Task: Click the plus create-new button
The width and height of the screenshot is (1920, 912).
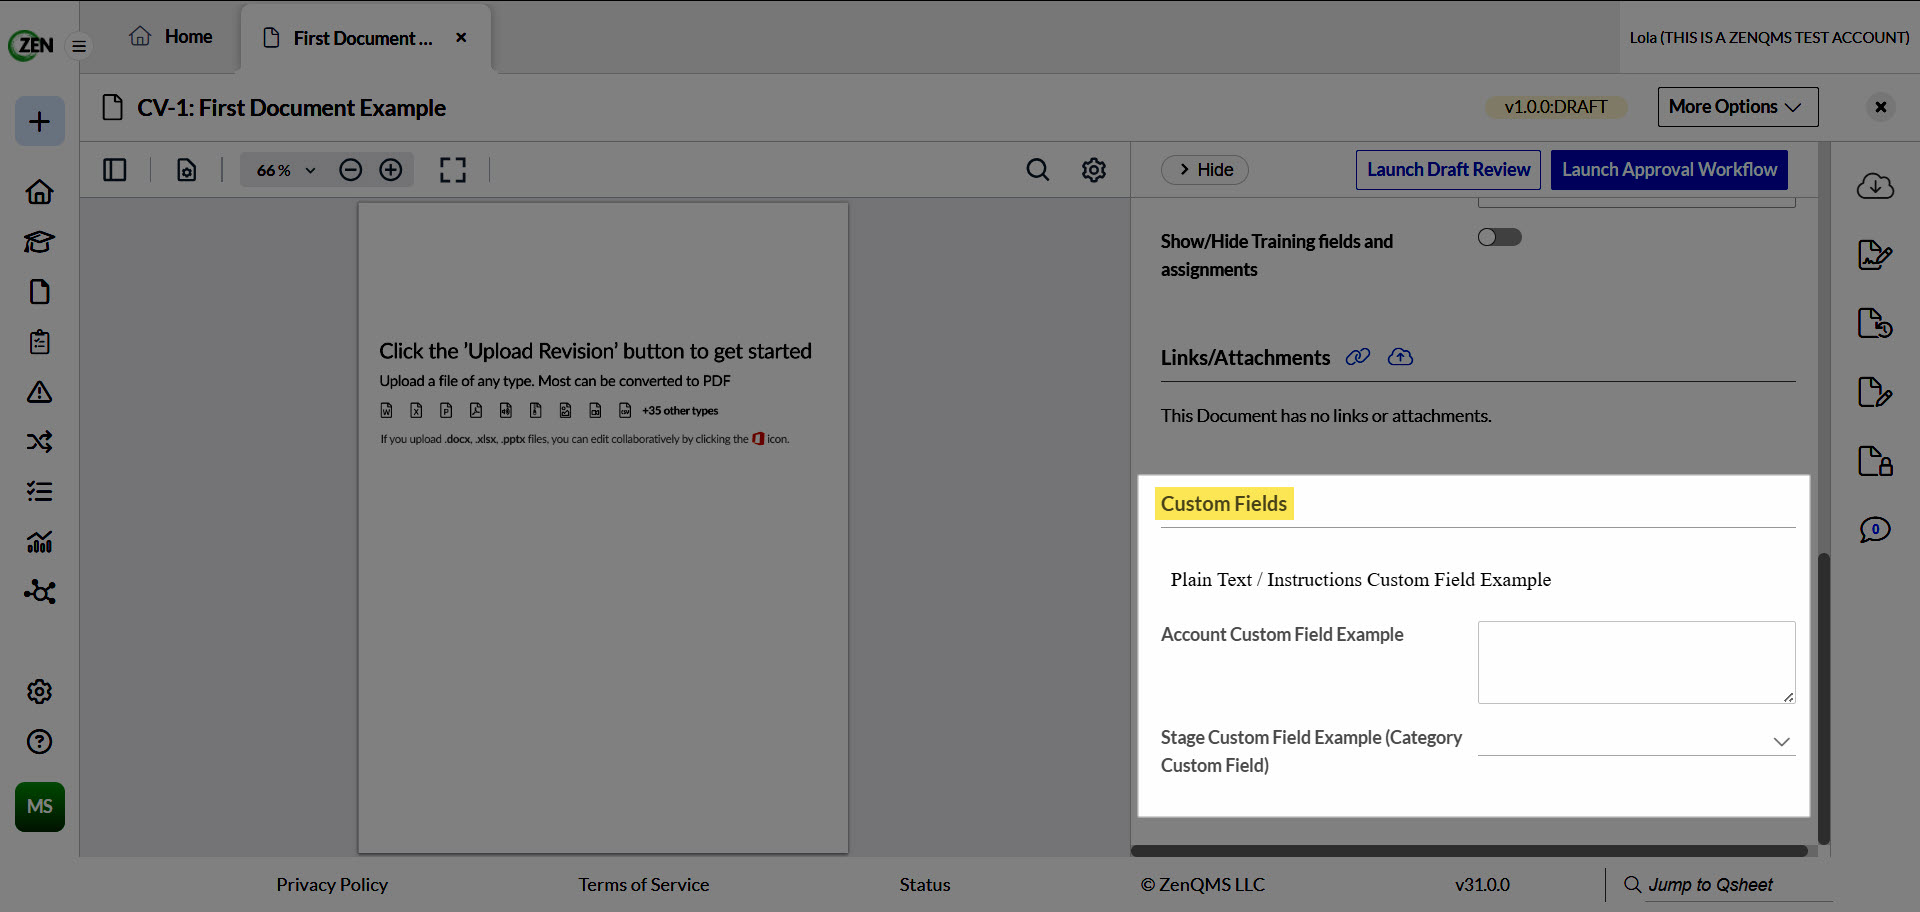Action: [x=40, y=121]
